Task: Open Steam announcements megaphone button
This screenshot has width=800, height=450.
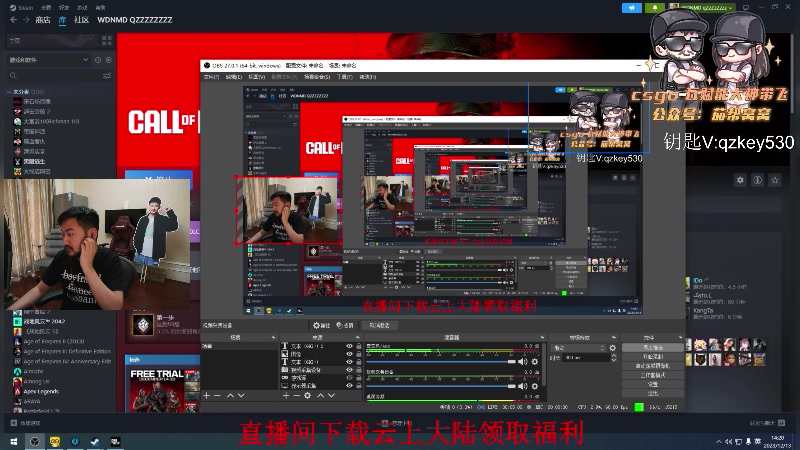Action: pos(632,8)
